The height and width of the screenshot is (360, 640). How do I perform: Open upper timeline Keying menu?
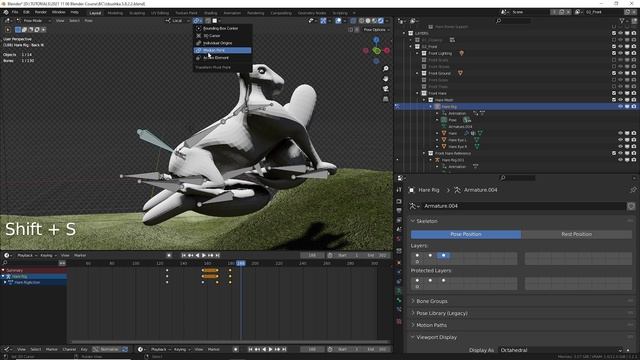pos(47,256)
